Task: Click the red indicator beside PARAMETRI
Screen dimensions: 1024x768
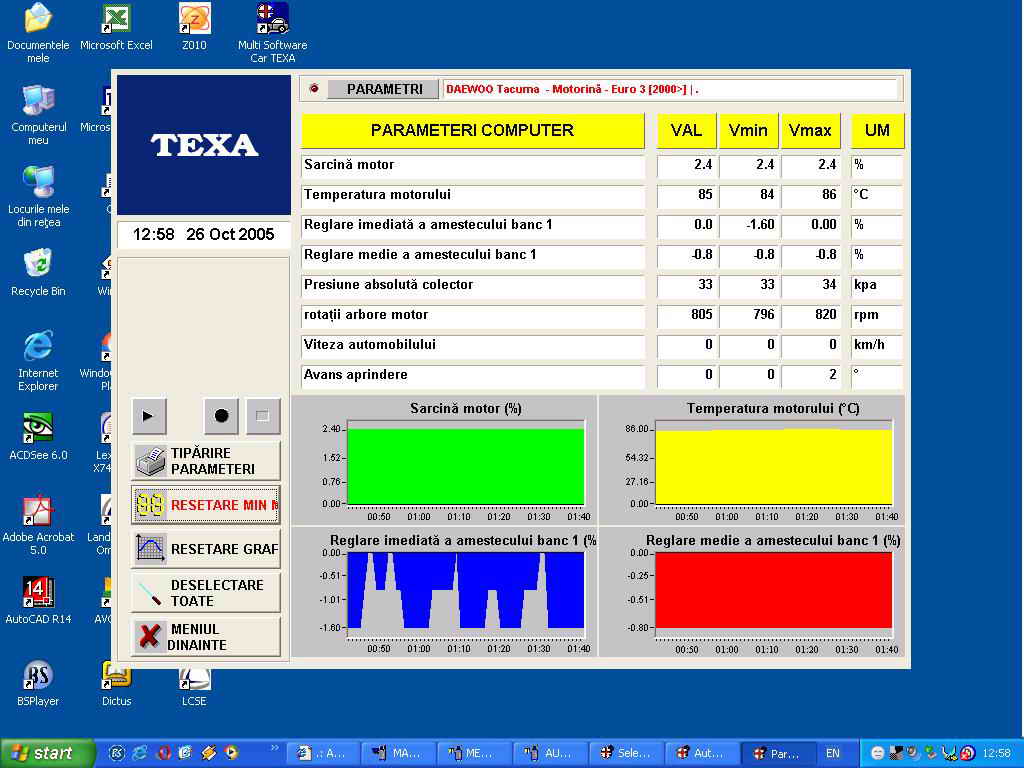Action: click(314, 88)
